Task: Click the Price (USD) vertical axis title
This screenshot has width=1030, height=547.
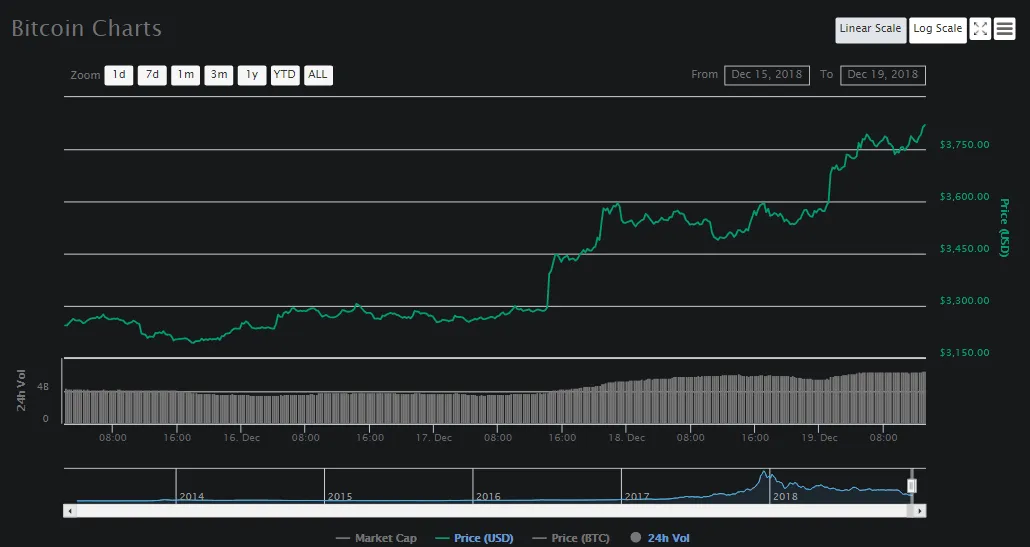Action: pyautogui.click(x=1004, y=227)
